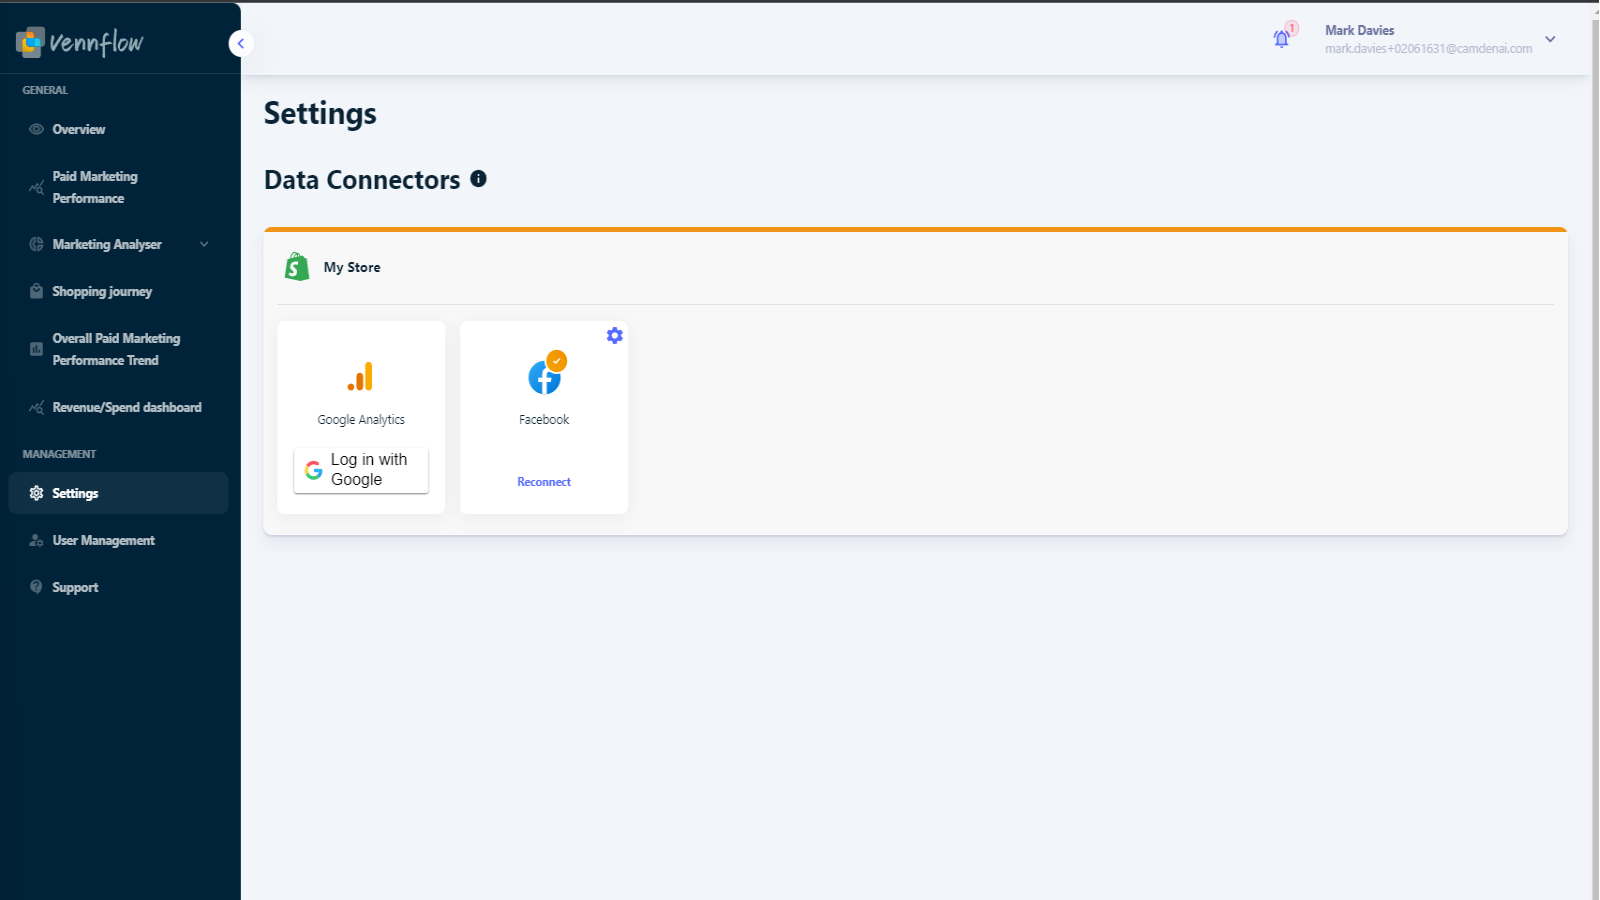Click the Overview eye icon
Image resolution: width=1600 pixels, height=900 pixels.
coord(36,129)
